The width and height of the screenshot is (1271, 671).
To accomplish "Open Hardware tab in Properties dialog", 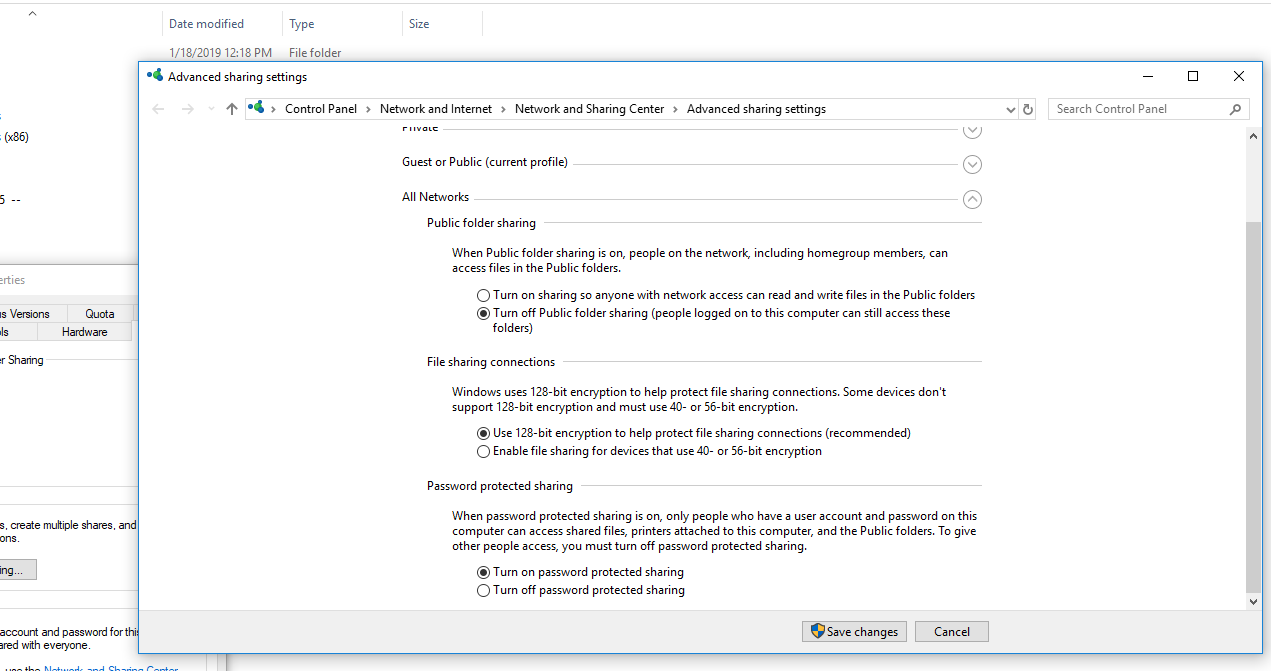I will tap(85, 331).
